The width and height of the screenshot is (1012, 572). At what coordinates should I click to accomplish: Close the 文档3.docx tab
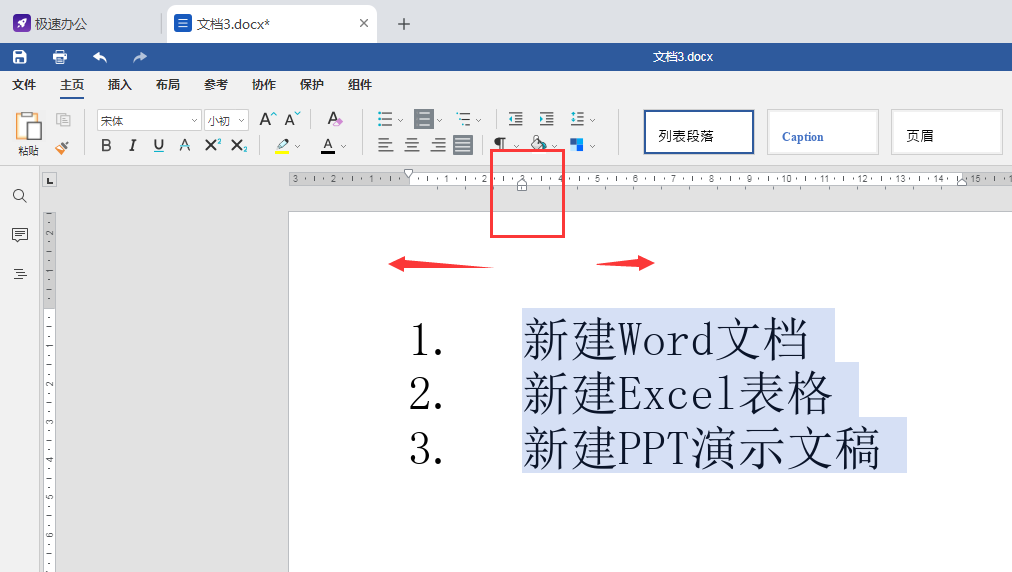(x=364, y=23)
